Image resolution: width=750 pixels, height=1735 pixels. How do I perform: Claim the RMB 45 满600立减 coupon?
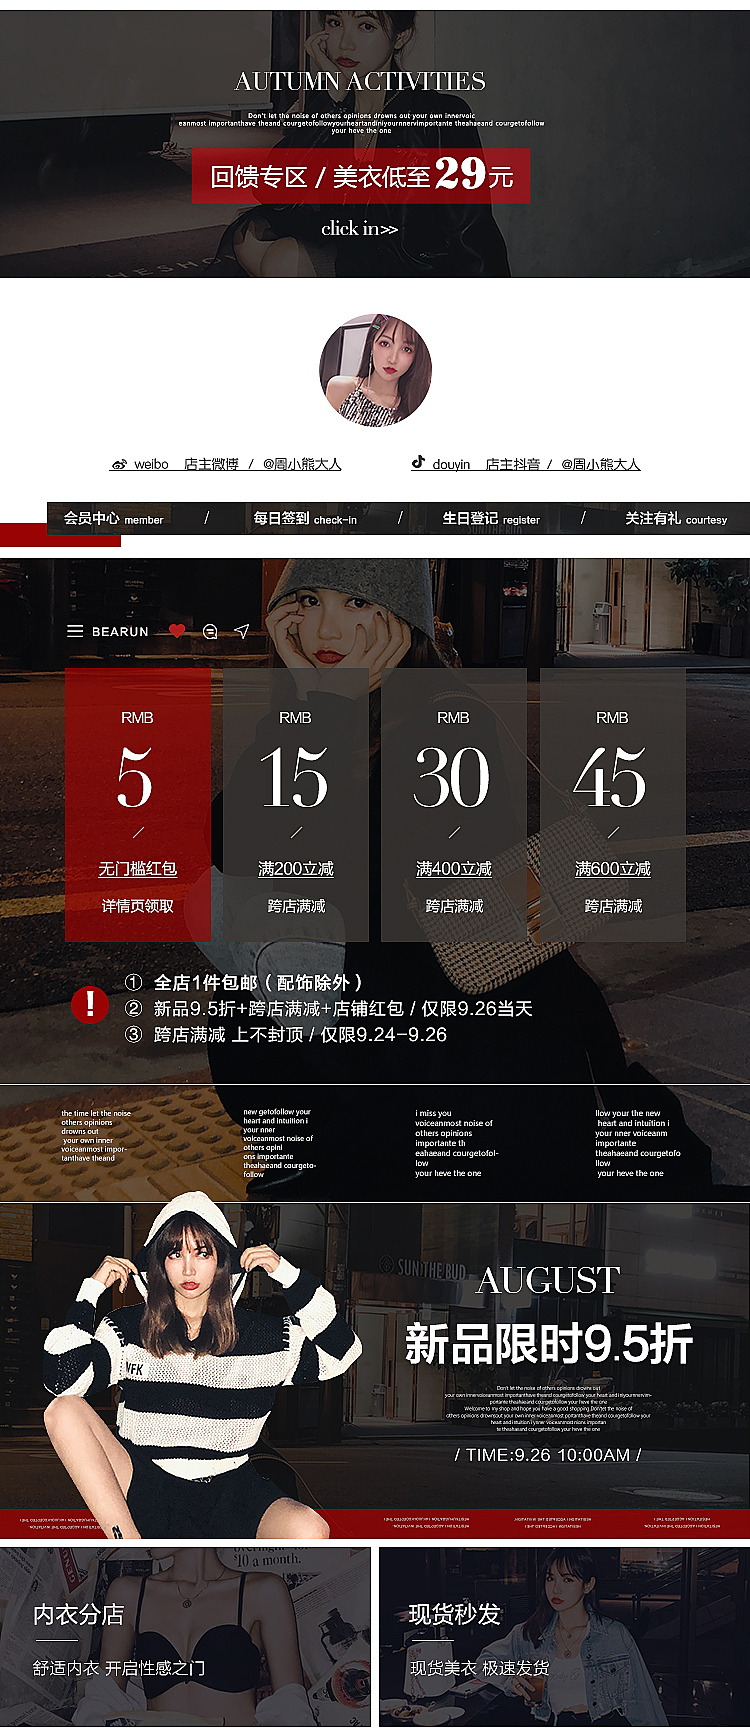[613, 805]
